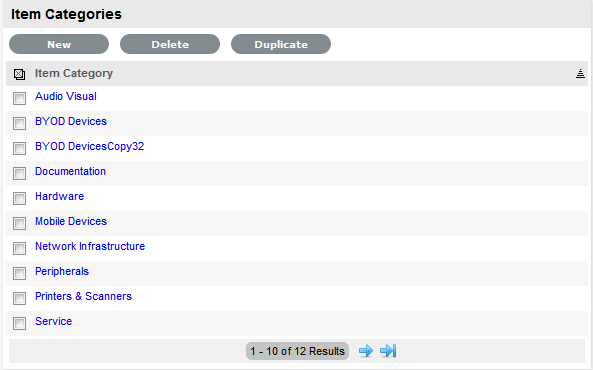593x370 pixels.
Task: Open the BYOD Devices category link
Action: pyautogui.click(x=71, y=121)
